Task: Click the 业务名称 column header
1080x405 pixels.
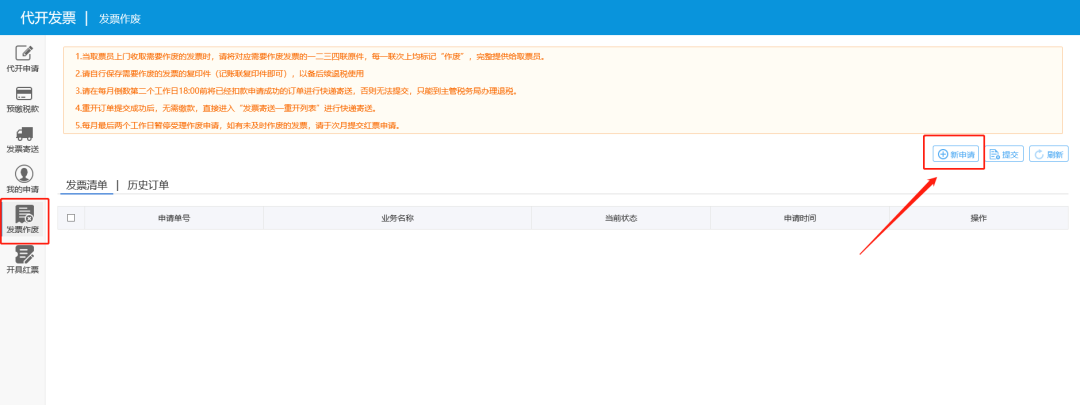Action: click(397, 218)
